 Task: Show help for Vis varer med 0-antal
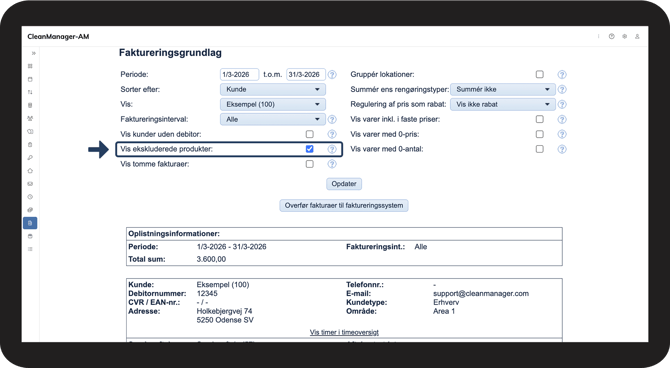point(562,149)
